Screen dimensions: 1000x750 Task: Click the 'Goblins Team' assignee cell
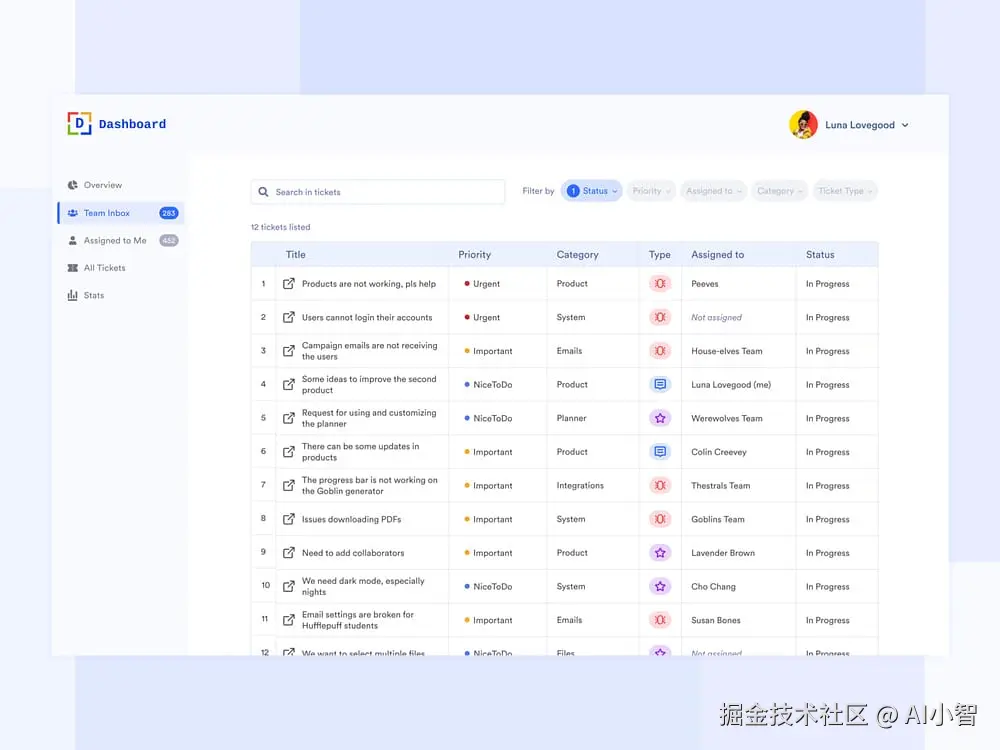(717, 519)
